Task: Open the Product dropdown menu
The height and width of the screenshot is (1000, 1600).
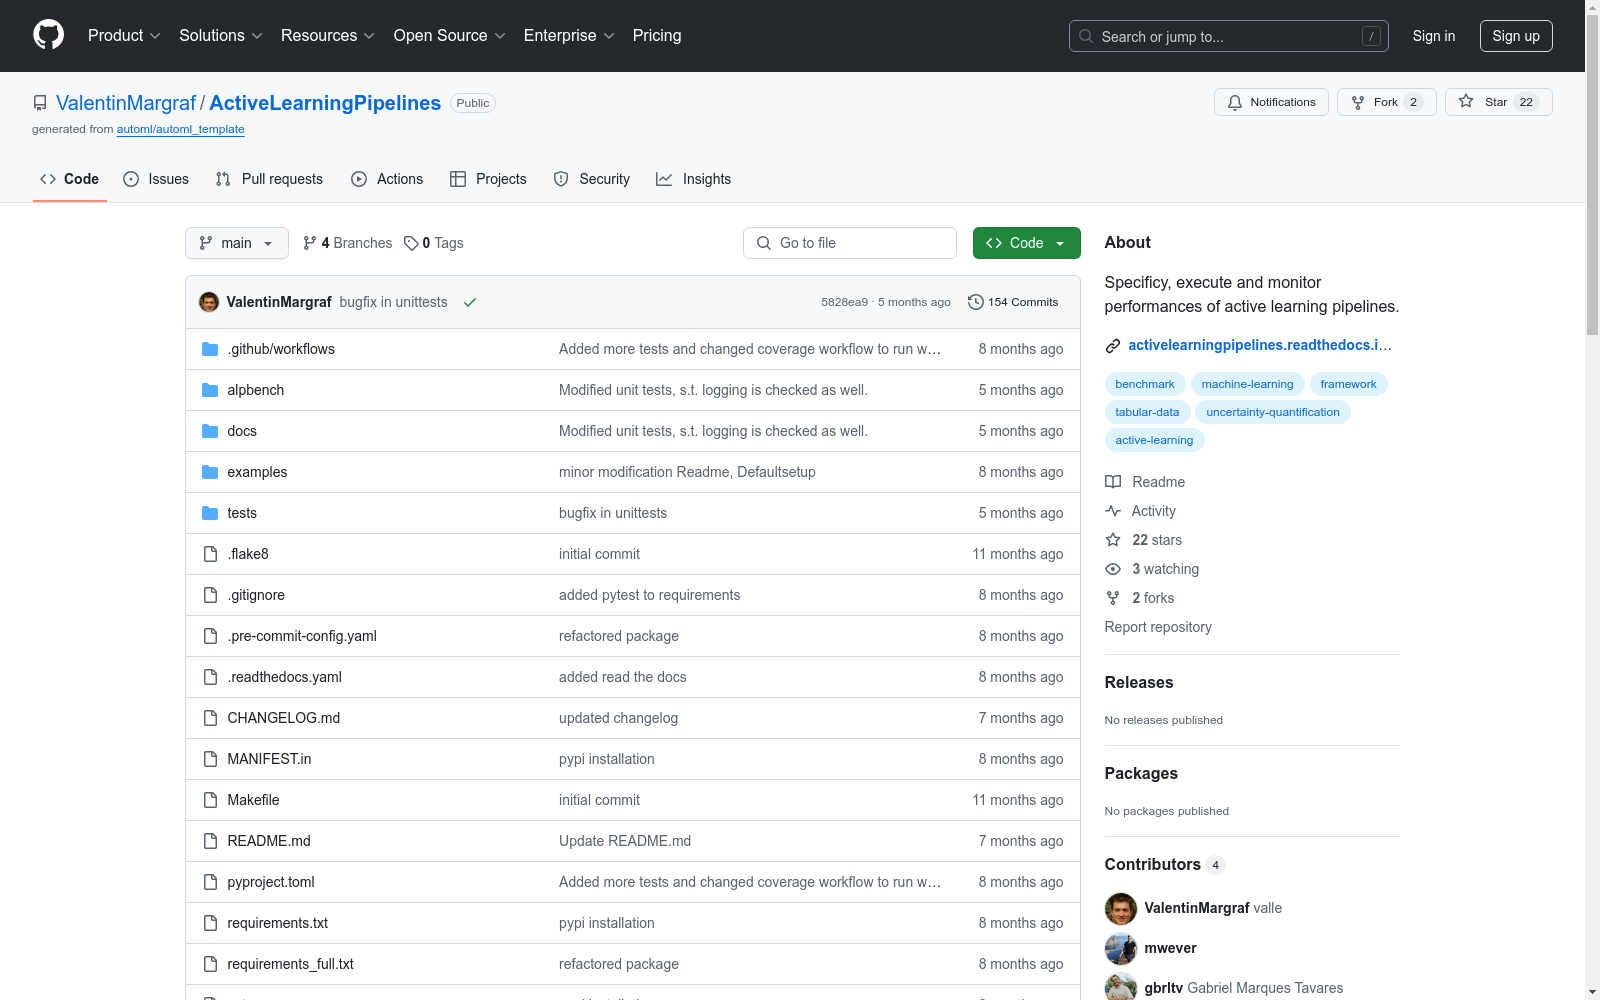Action: pyautogui.click(x=124, y=36)
